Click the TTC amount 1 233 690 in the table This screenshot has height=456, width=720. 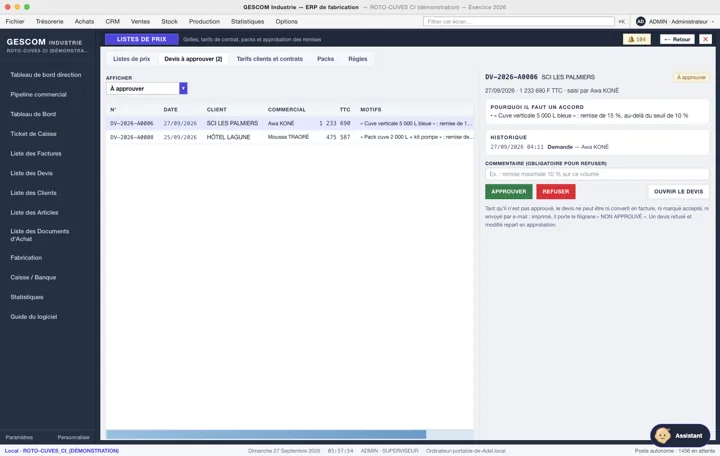click(335, 124)
